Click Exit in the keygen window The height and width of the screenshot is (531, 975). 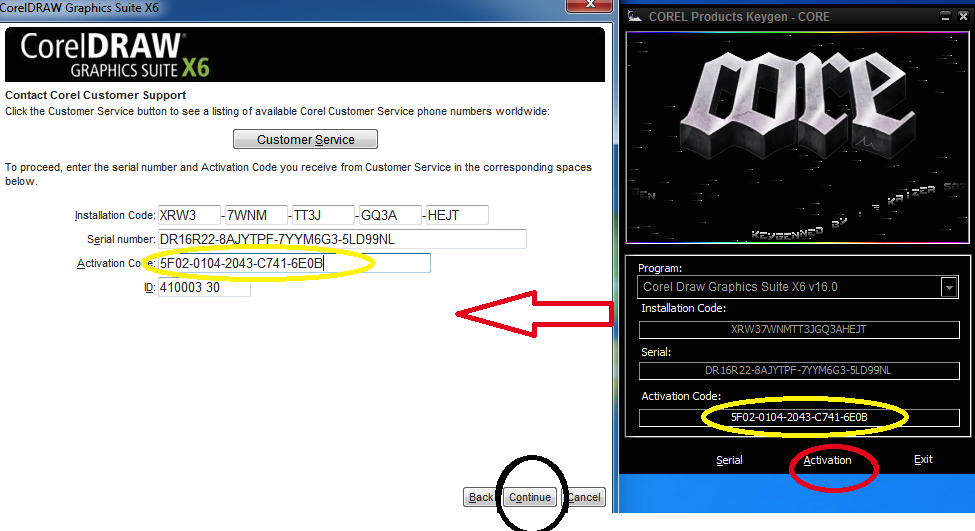923,459
